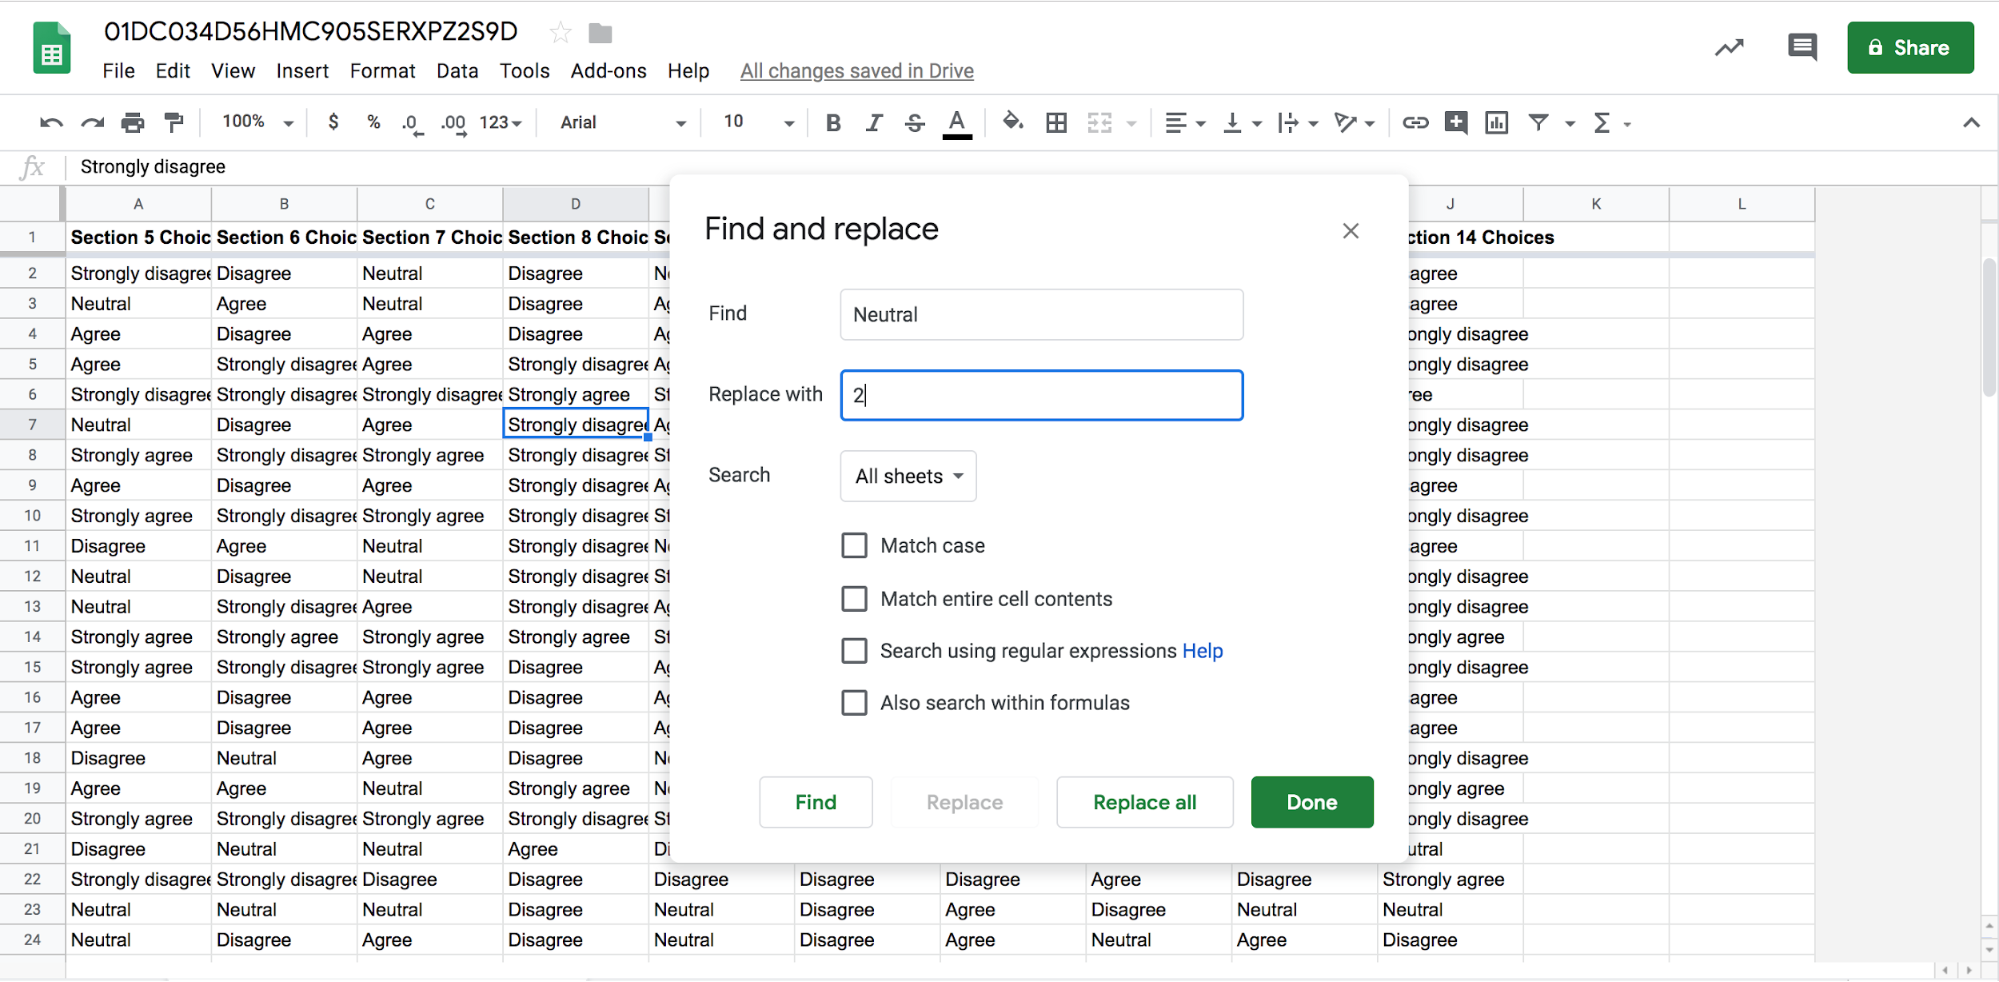This screenshot has width=1999, height=982.
Task: Open the 100% zoom dropdown
Action: point(257,123)
